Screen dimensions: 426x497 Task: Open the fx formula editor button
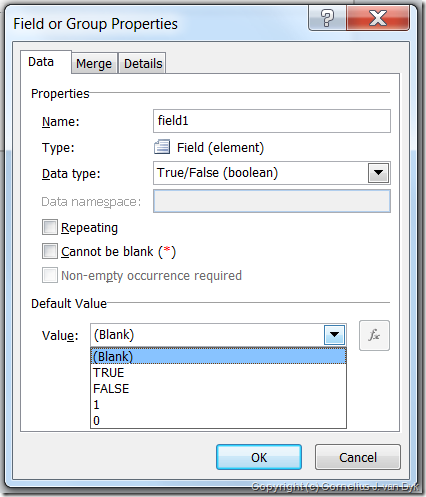click(374, 335)
